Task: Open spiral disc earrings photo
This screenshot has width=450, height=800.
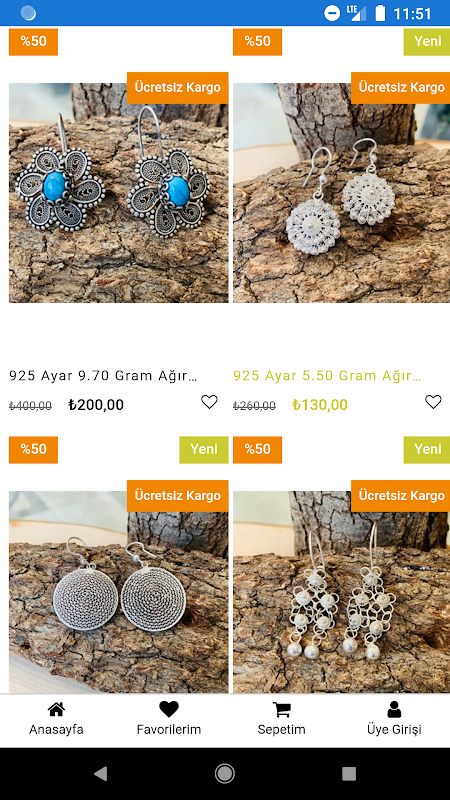Action: [118, 592]
